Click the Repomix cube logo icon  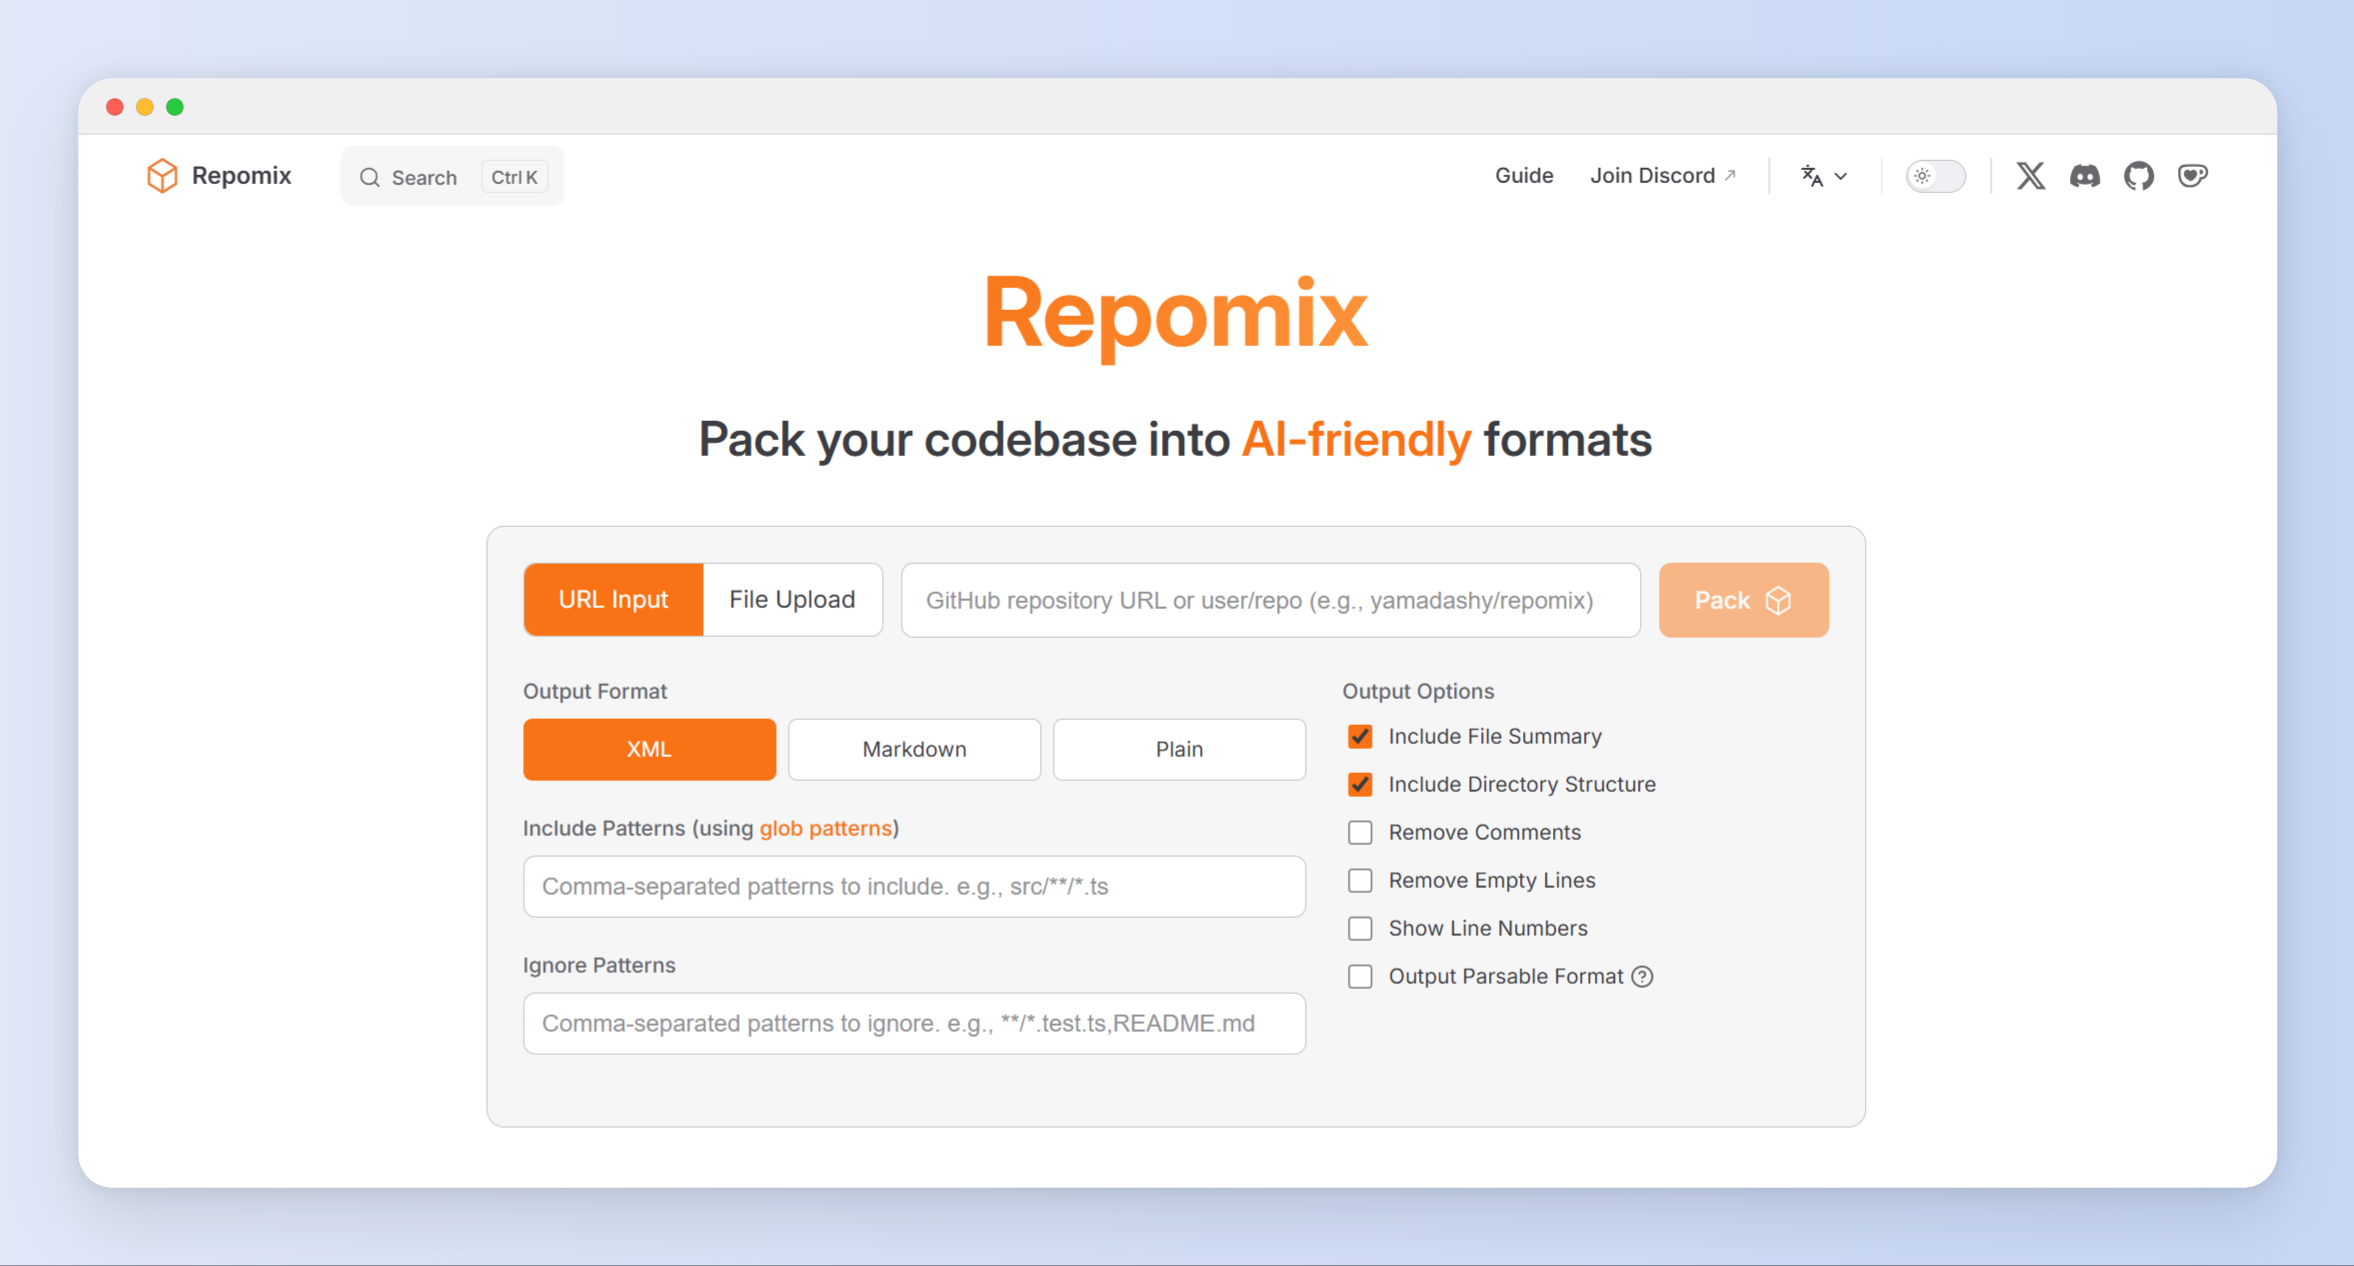pos(161,176)
